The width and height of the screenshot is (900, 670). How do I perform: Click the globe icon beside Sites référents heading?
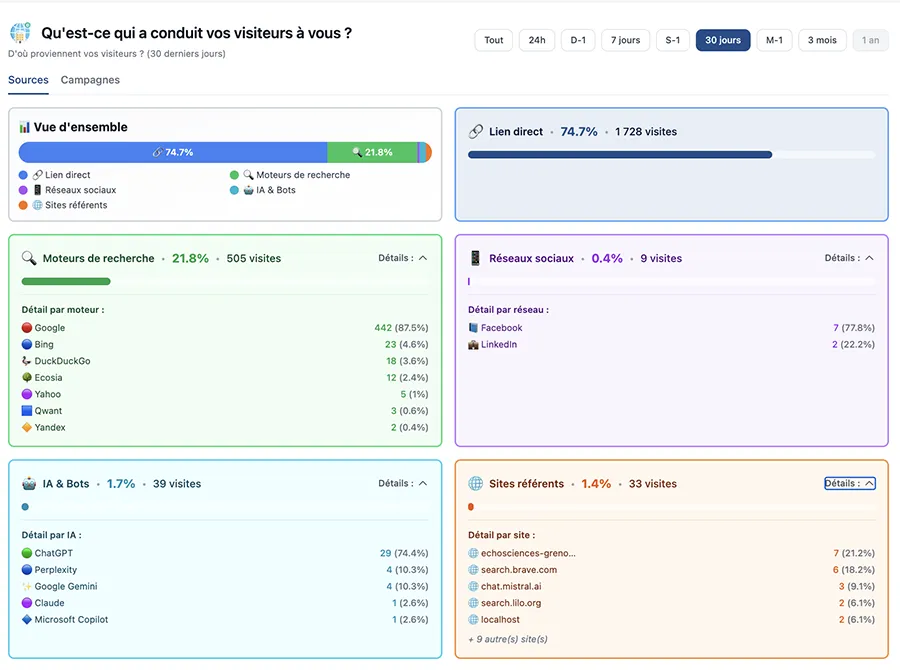coord(476,484)
